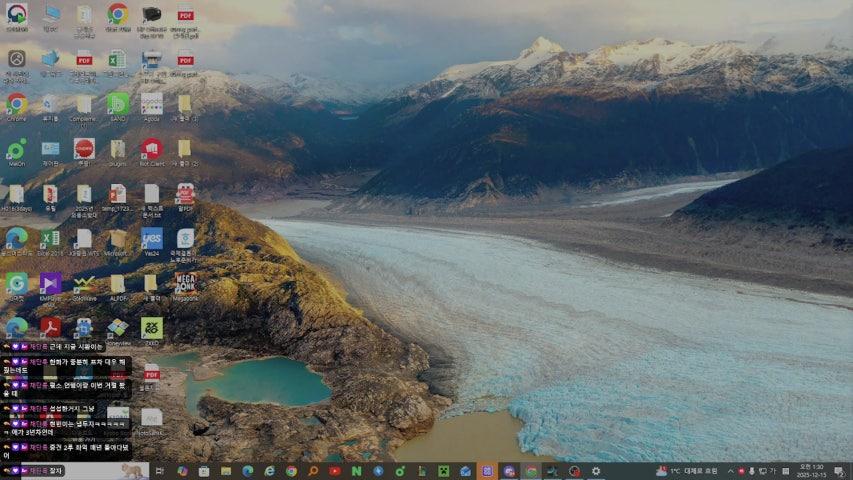Open the MelOn music app shortcut
The width and height of the screenshot is (853, 480).
17,149
